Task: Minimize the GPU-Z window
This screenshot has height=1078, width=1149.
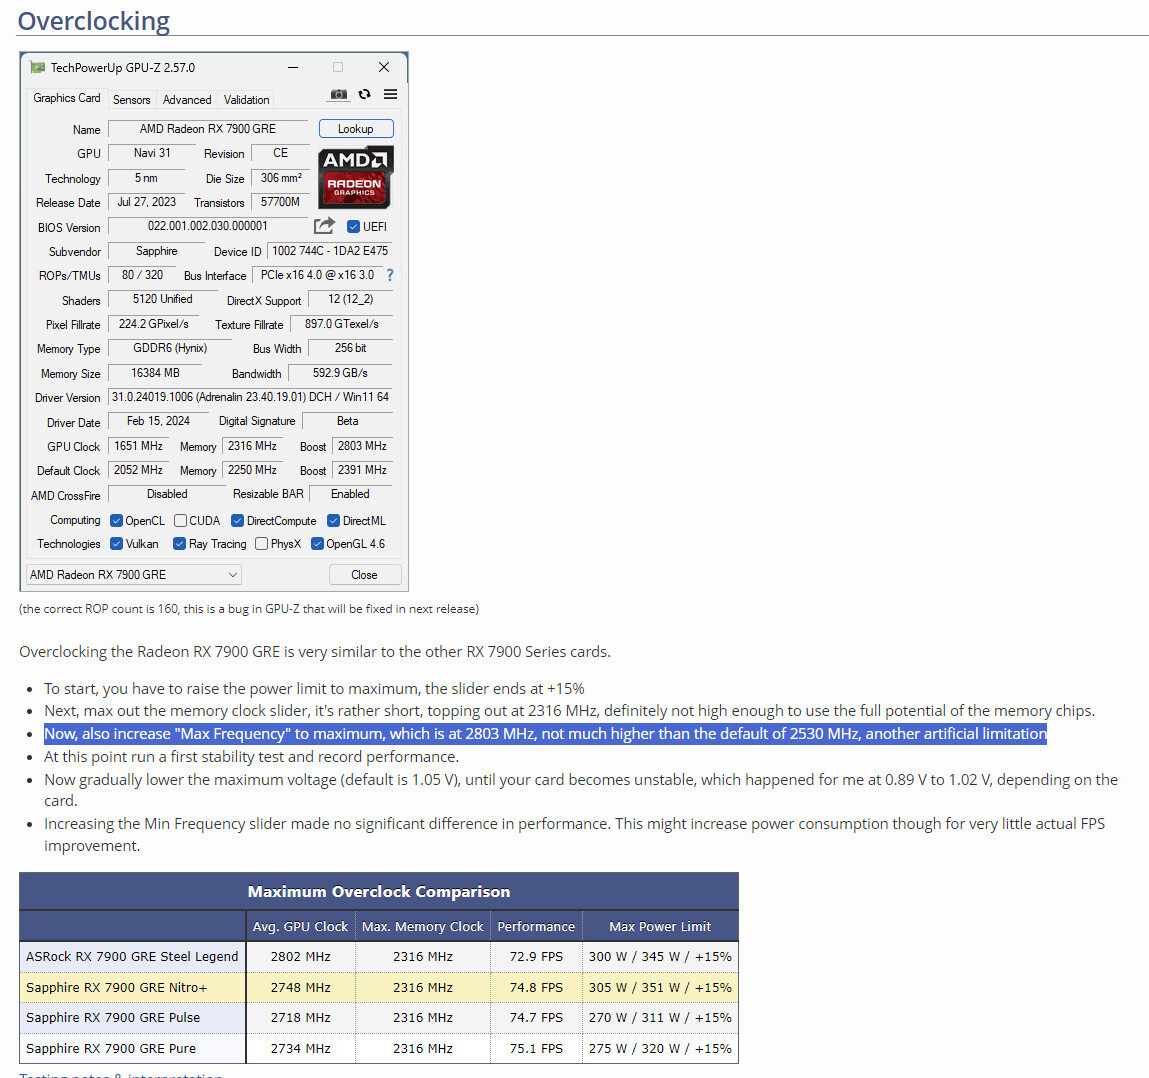Action: tap(293, 67)
